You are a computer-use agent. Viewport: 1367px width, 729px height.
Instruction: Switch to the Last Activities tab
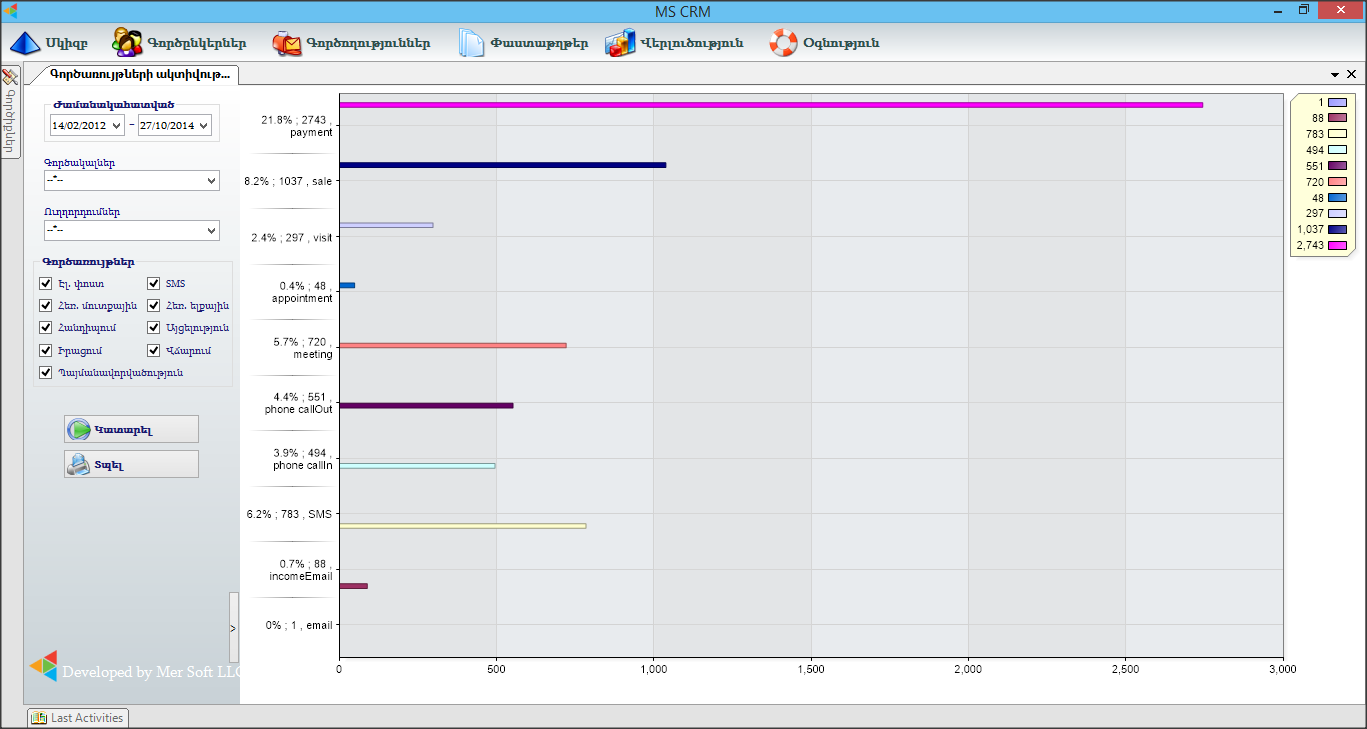pyautogui.click(x=78, y=718)
